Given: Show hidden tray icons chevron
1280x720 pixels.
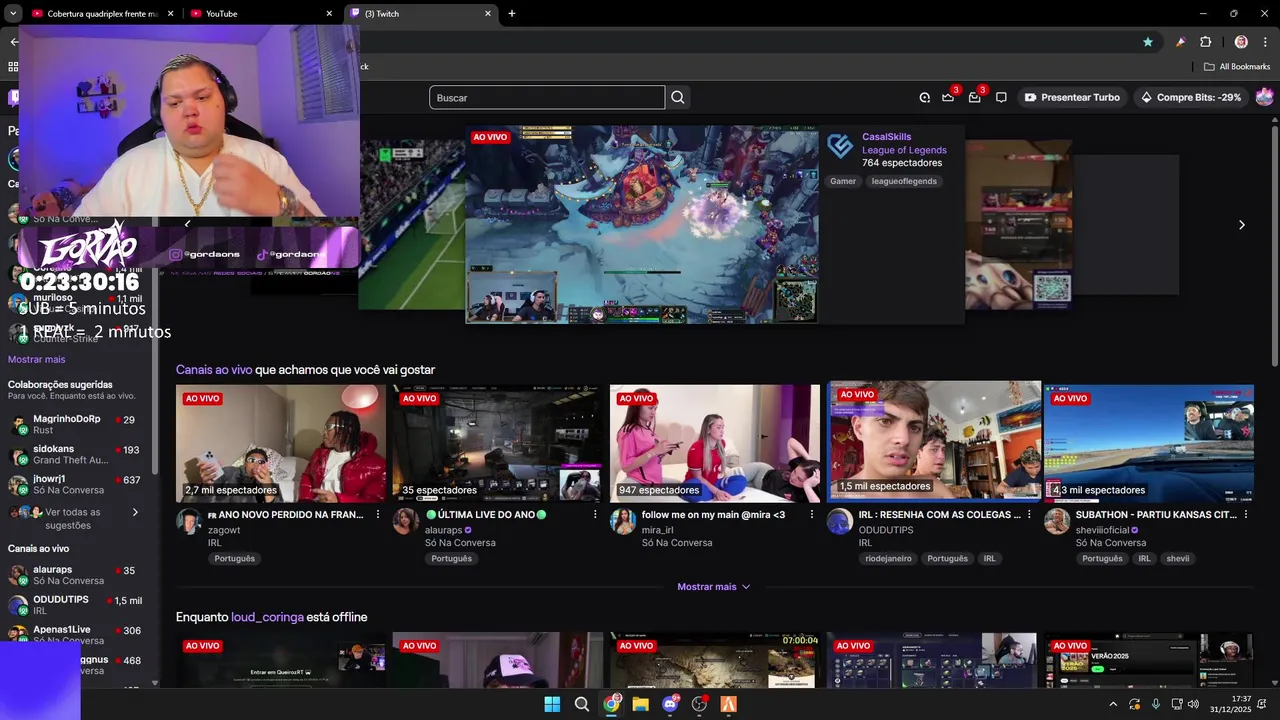Looking at the screenshot, I should [x=1113, y=704].
